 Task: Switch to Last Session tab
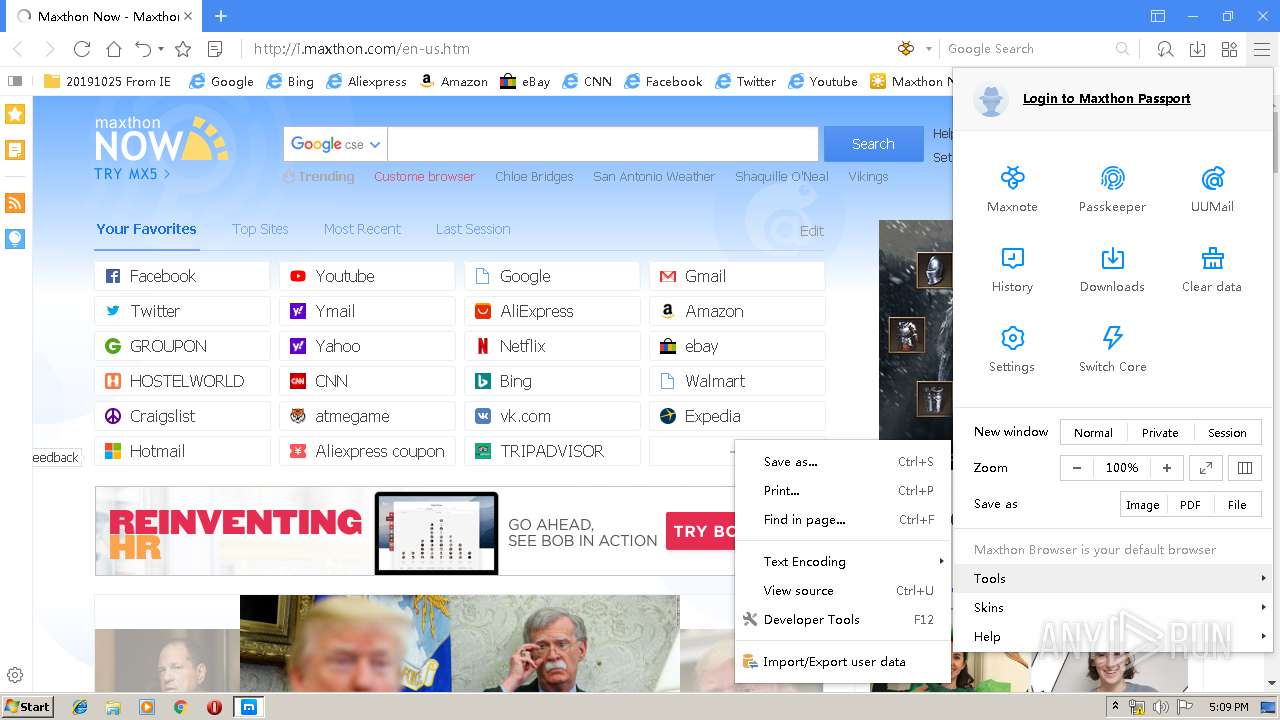(x=473, y=229)
